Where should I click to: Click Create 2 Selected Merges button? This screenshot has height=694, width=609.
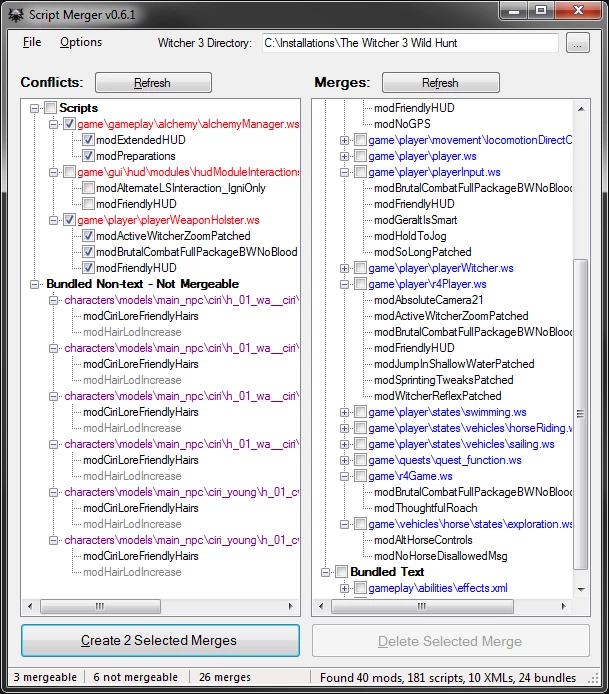pos(160,640)
